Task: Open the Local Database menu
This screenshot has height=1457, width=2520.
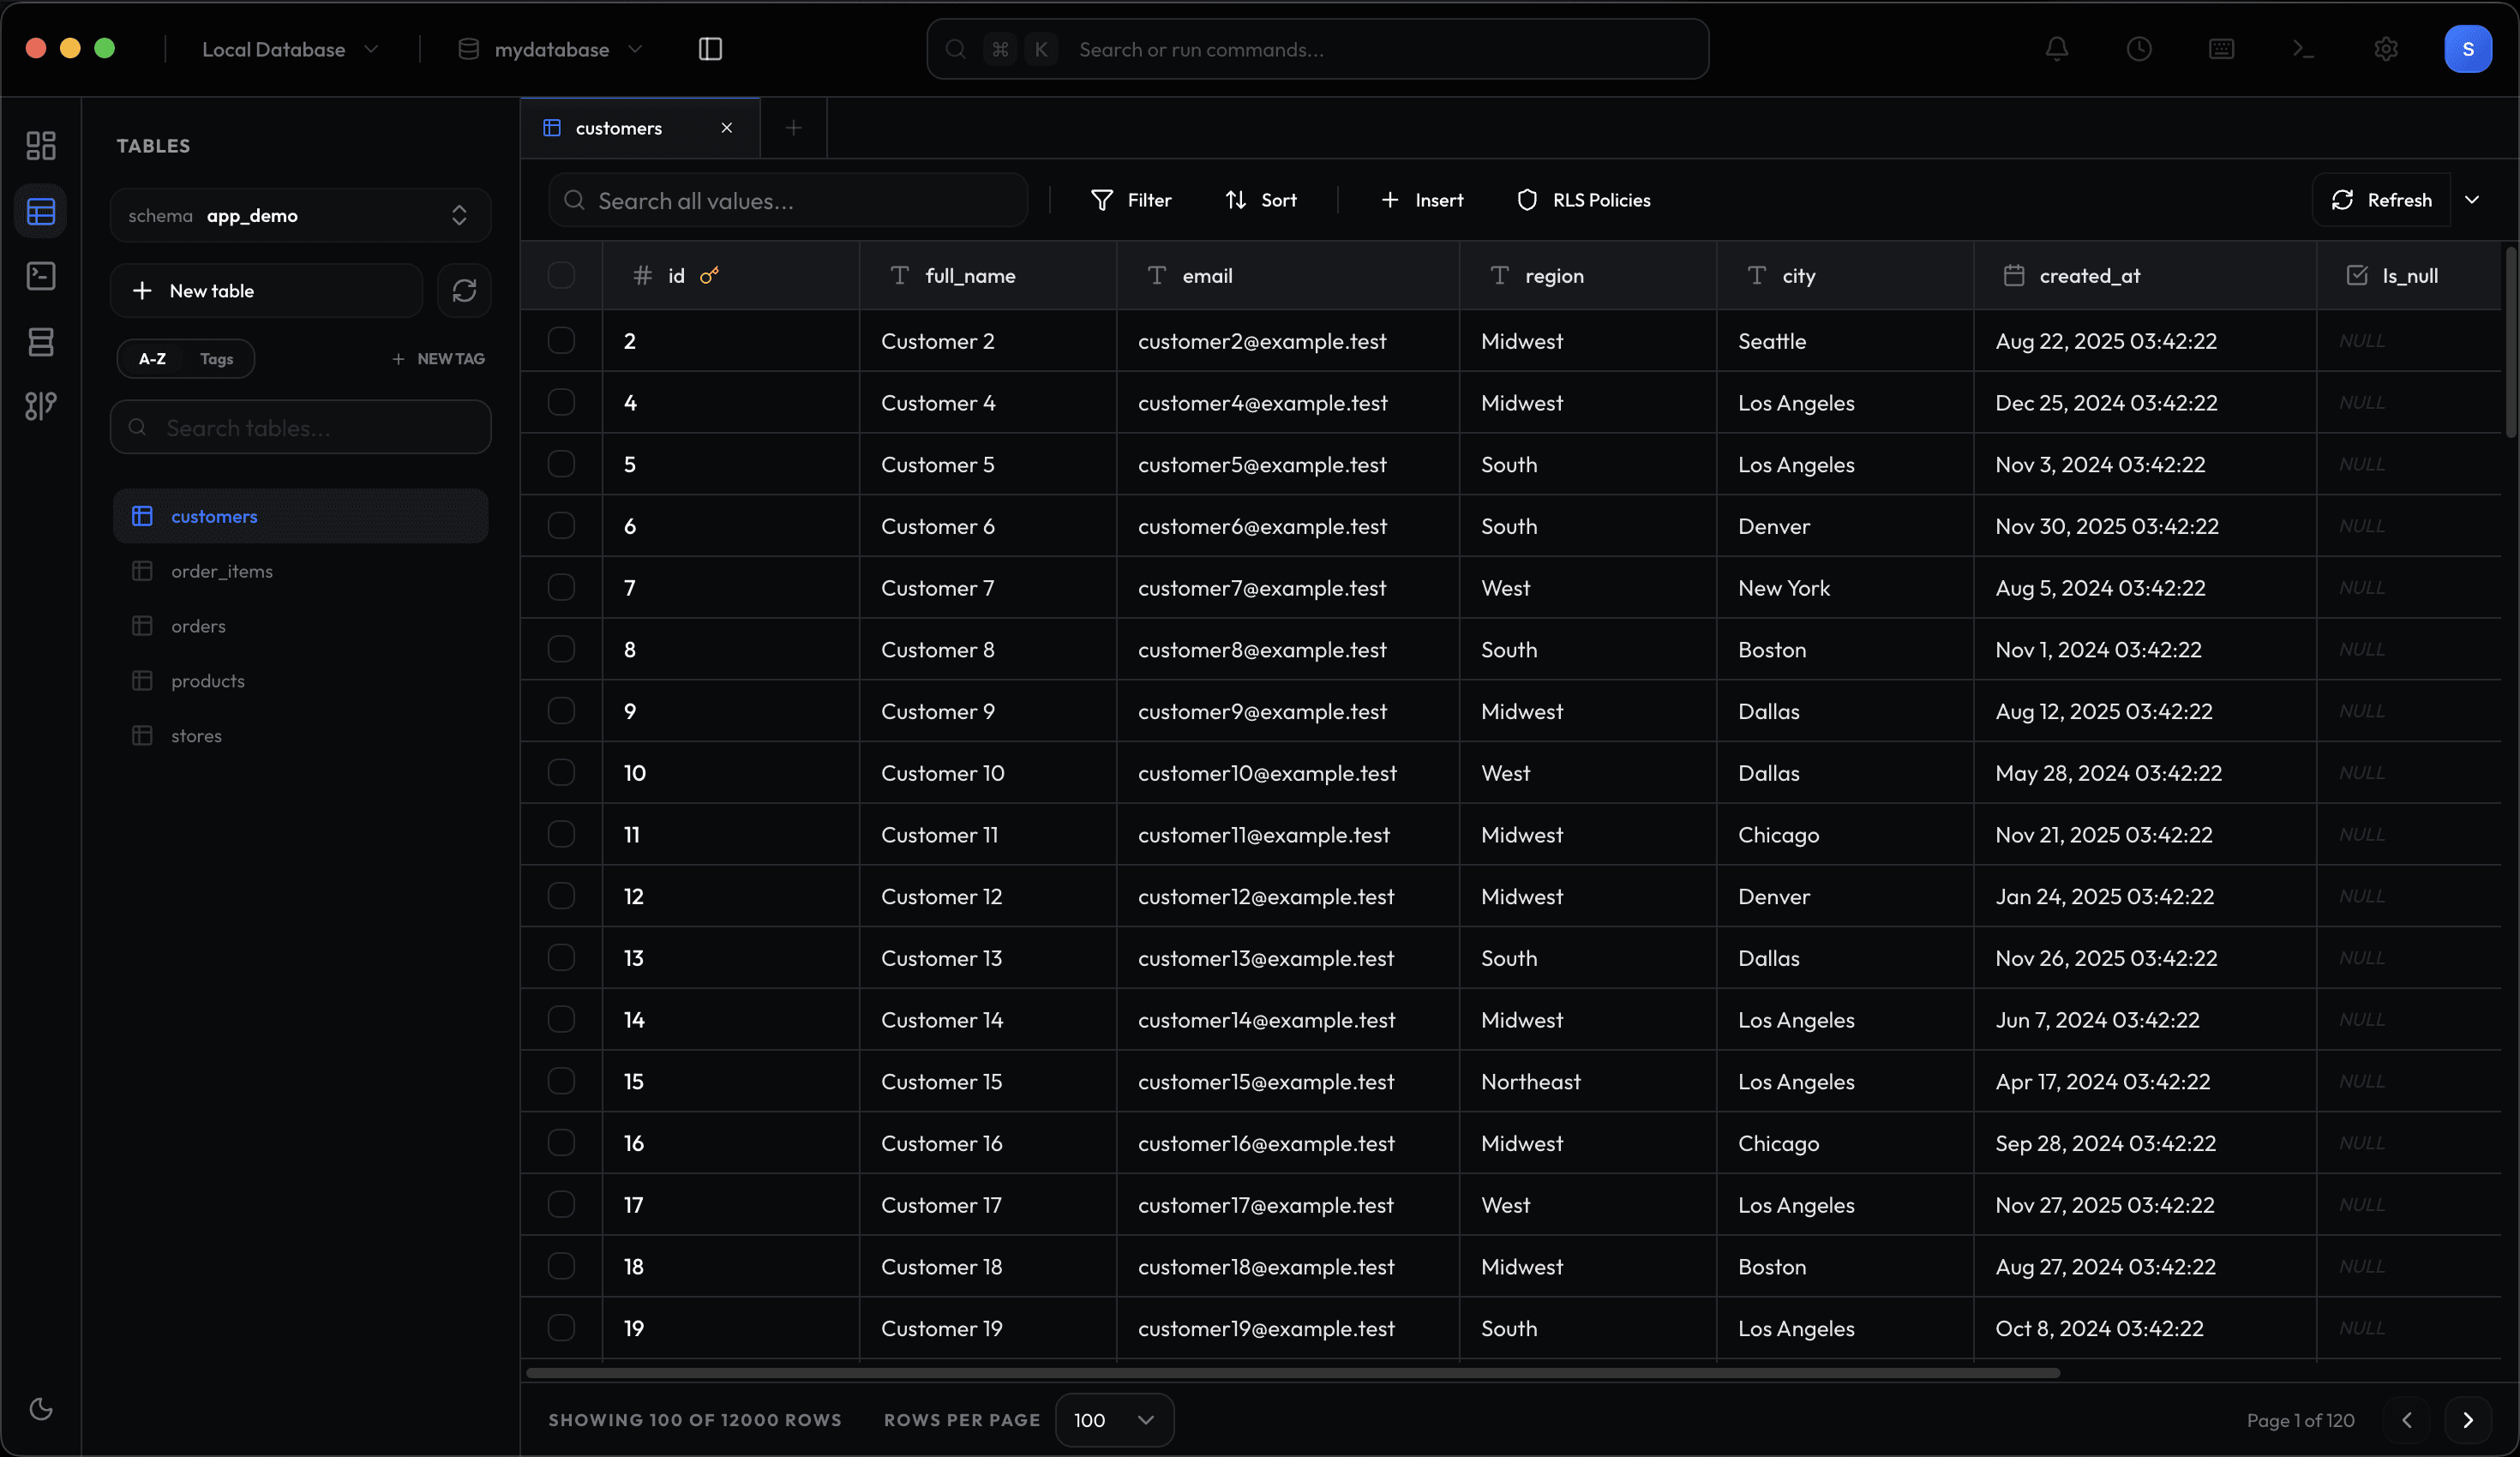Action: [x=289, y=48]
